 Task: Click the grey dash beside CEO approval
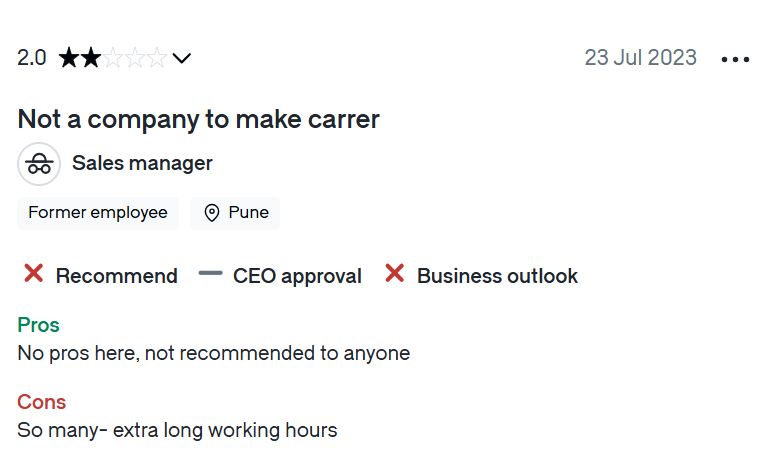click(210, 273)
